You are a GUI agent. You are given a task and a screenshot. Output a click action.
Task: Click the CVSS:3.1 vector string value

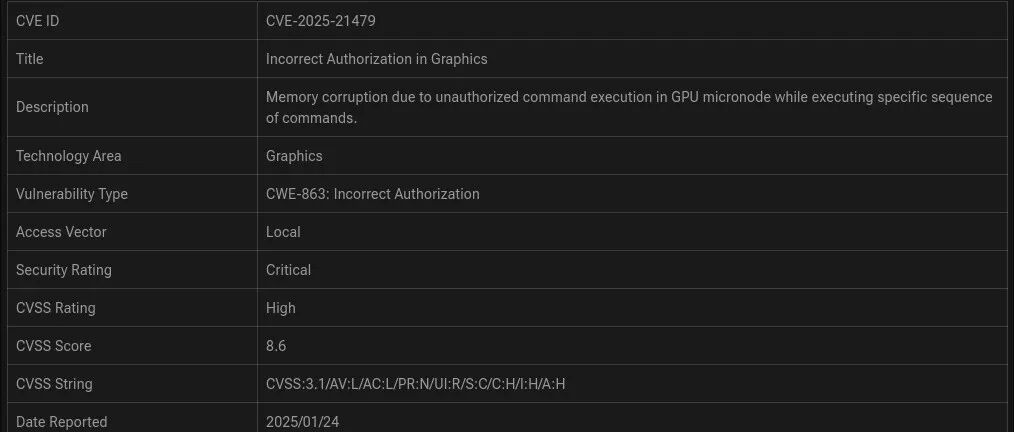coord(415,384)
